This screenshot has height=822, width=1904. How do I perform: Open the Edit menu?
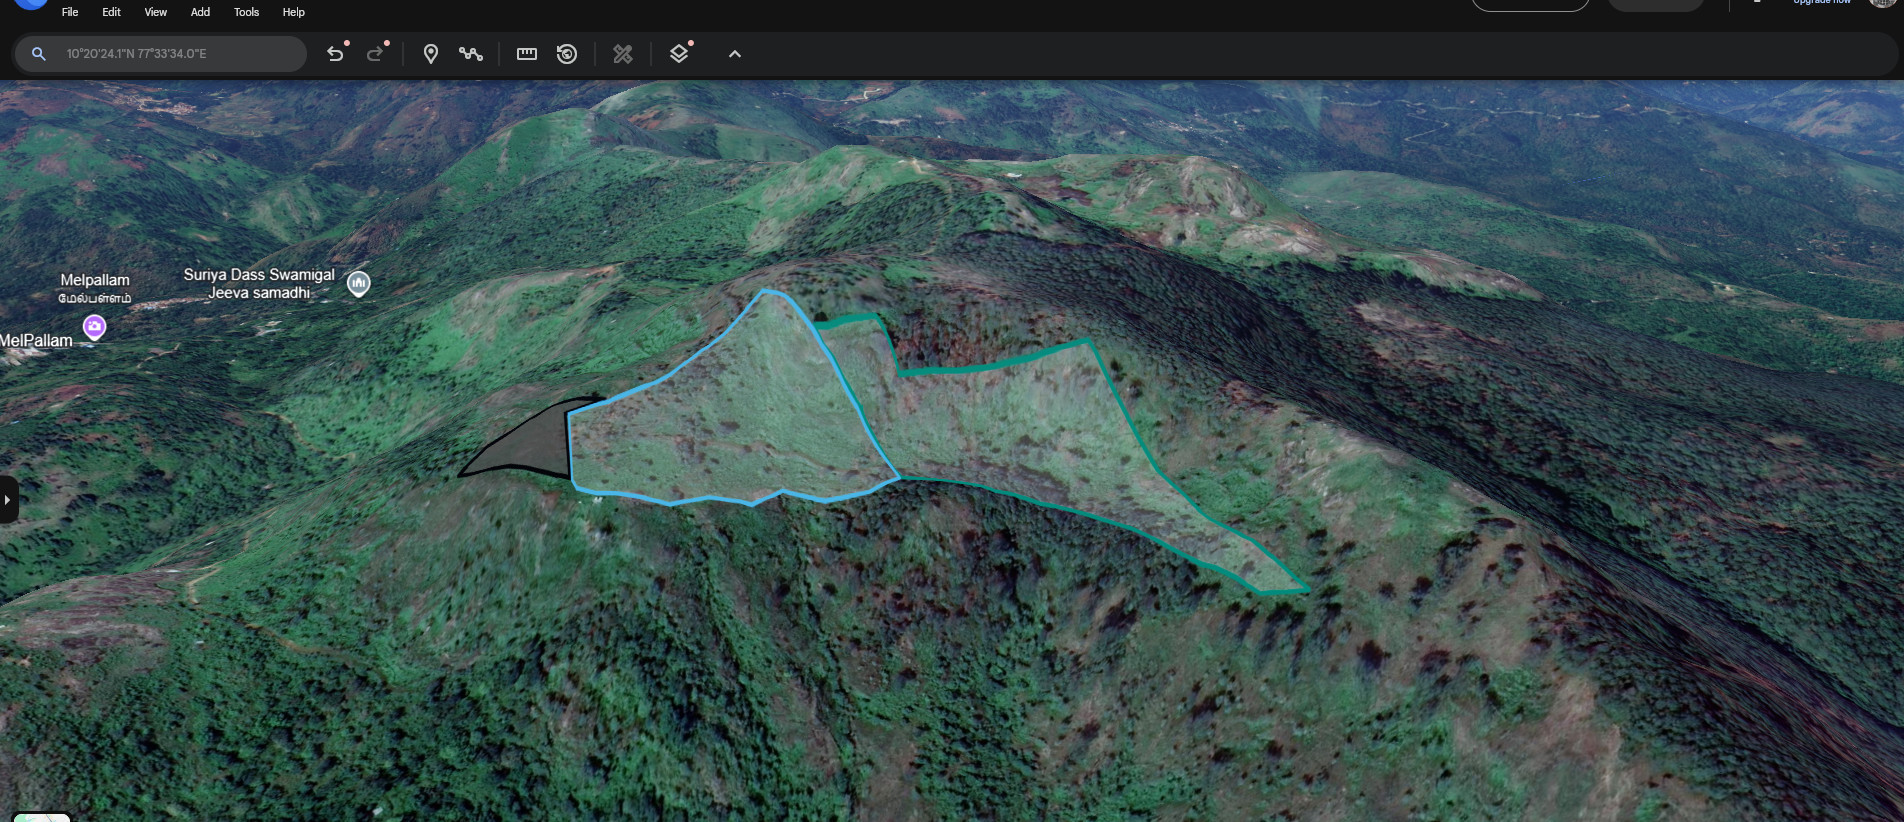[111, 12]
